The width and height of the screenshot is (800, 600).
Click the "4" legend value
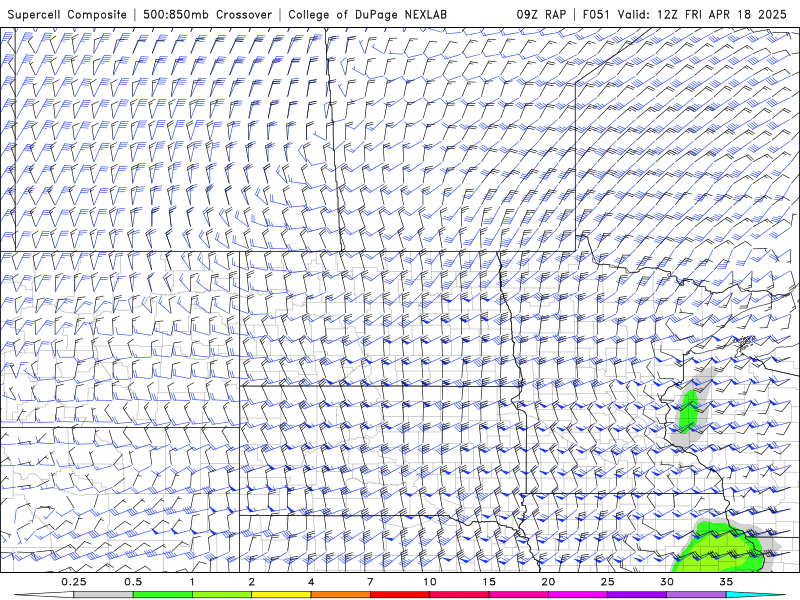311,582
